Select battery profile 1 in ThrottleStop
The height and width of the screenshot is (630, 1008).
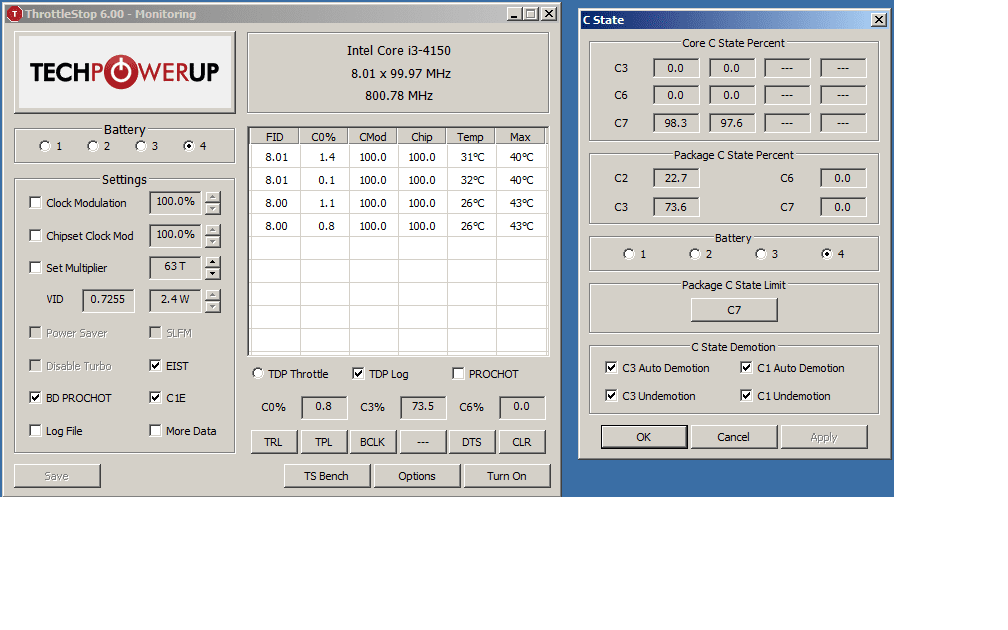point(44,146)
